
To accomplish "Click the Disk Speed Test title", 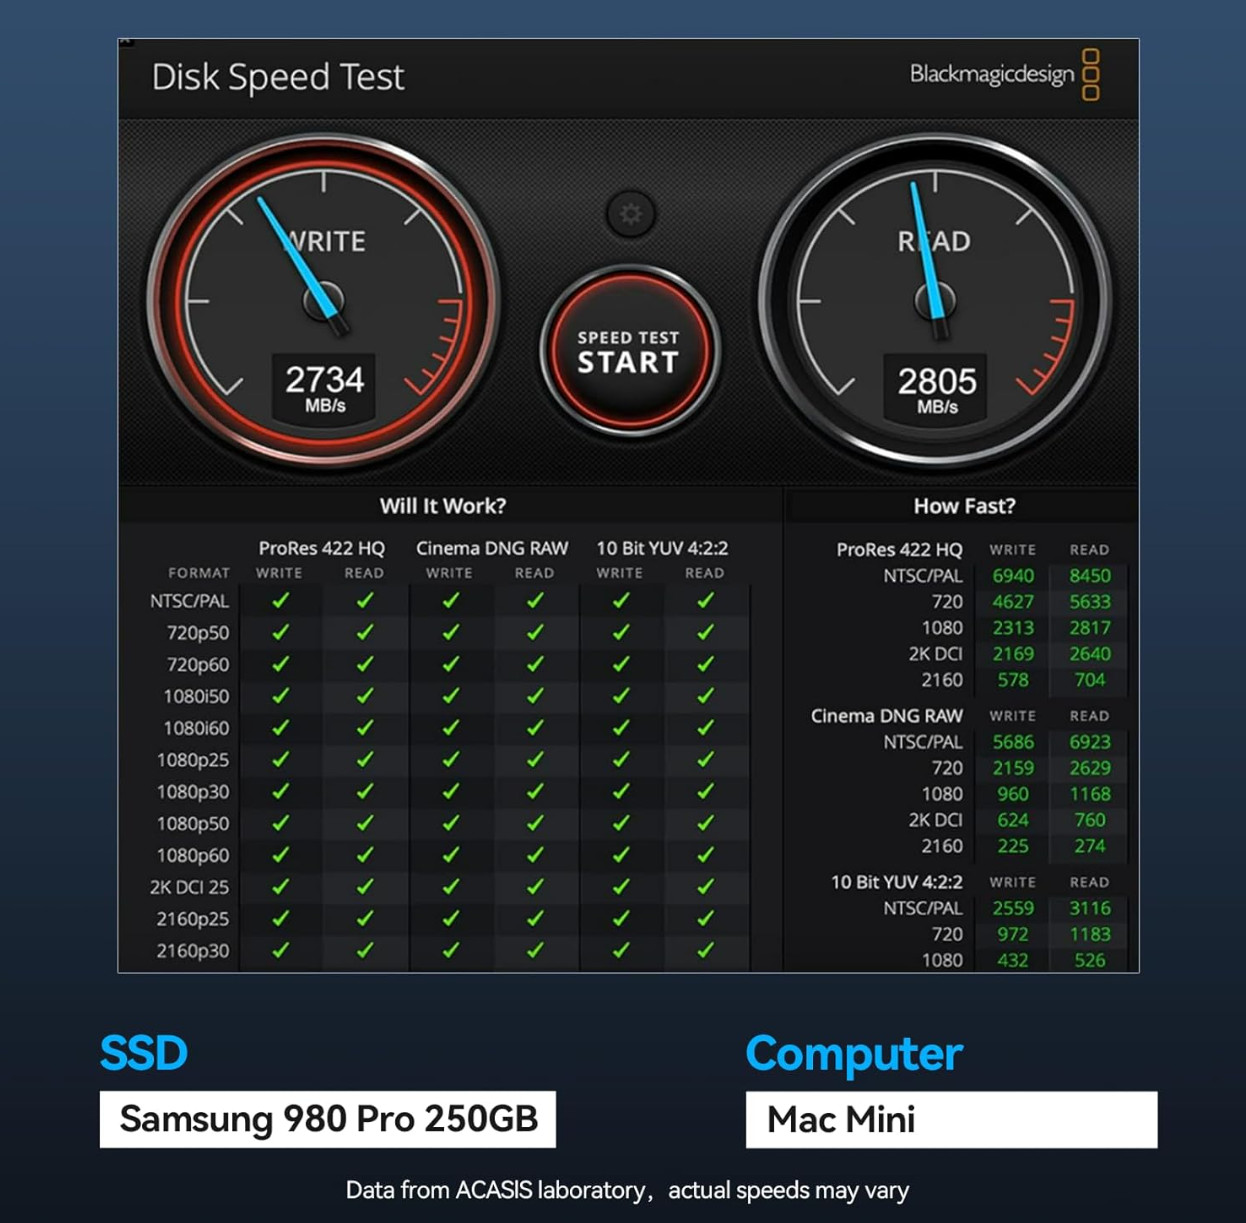I will [x=278, y=77].
